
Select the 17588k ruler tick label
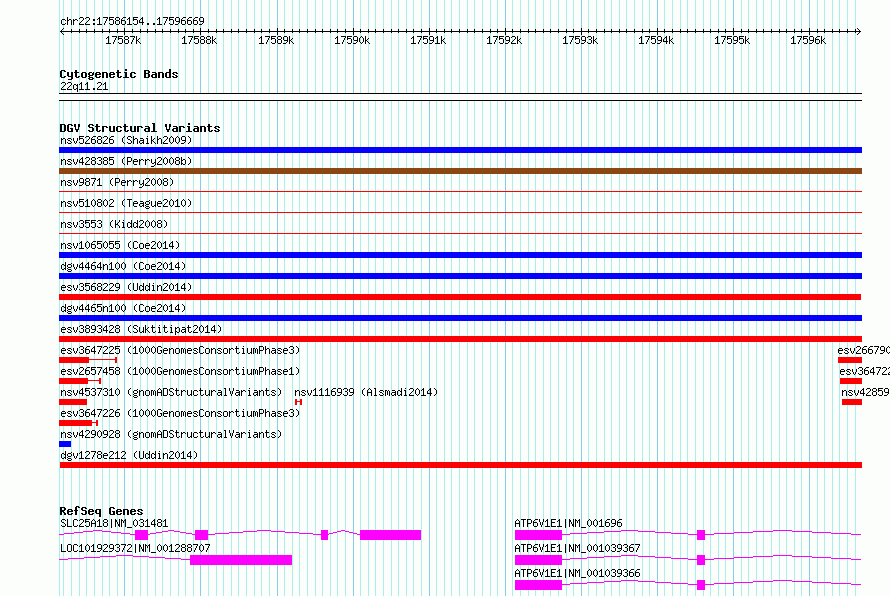[x=199, y=40]
